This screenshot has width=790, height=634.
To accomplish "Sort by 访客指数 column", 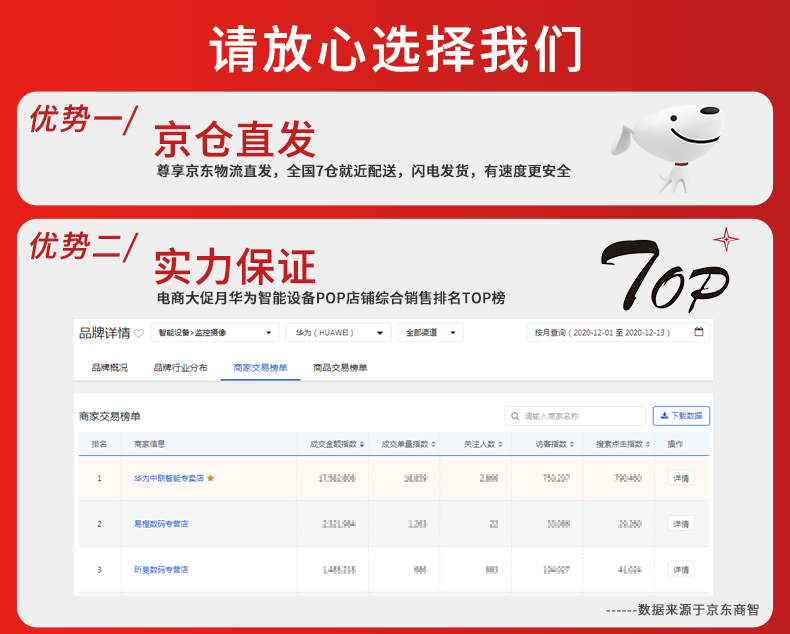I will click(555, 444).
